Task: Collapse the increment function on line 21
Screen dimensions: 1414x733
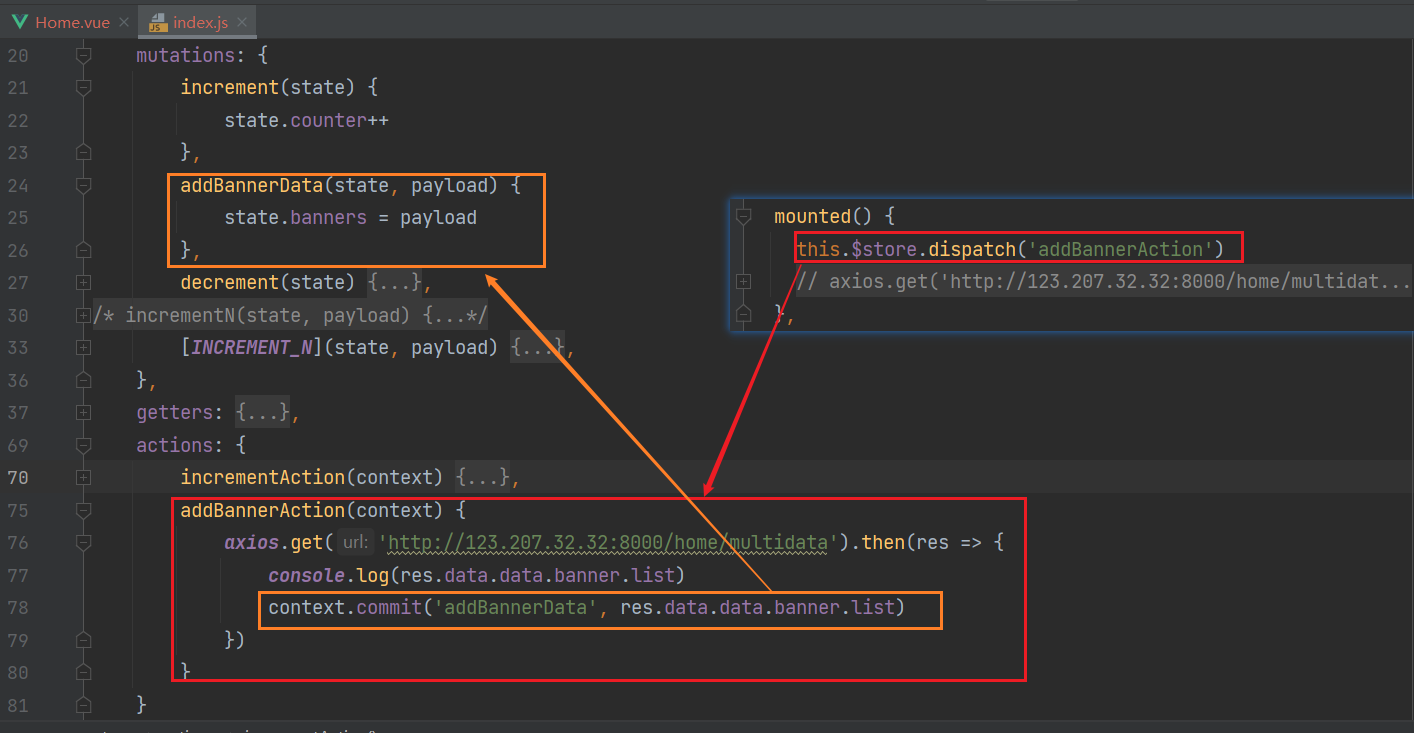Action: pos(83,88)
